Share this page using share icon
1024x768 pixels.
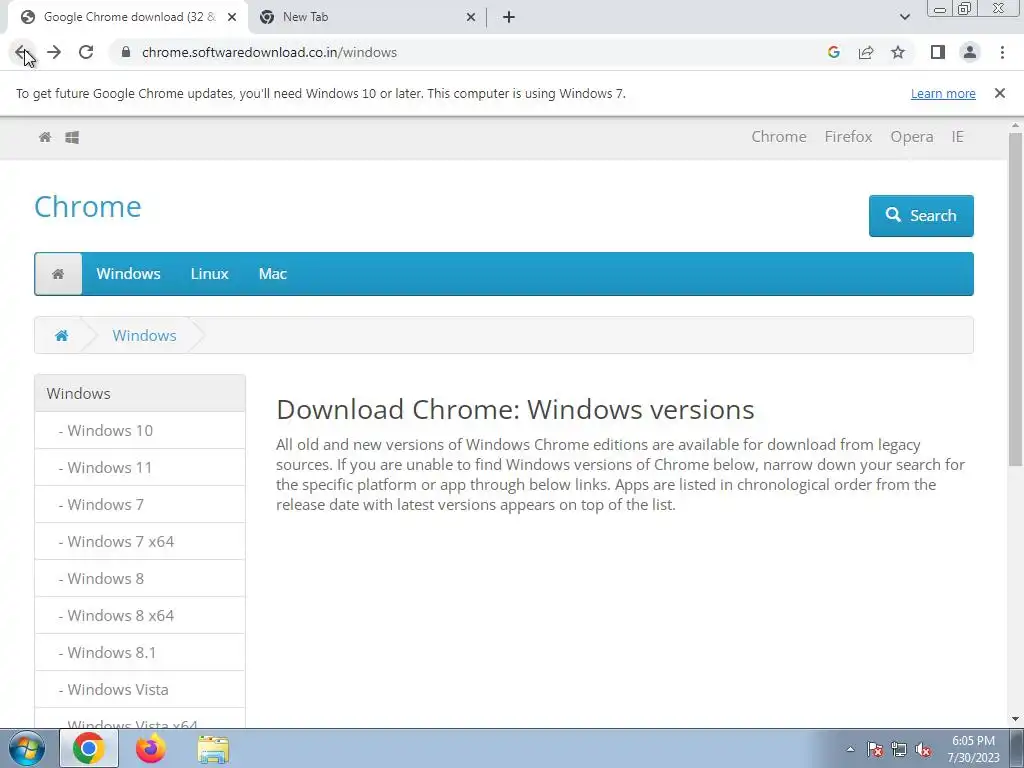pyautogui.click(x=866, y=52)
